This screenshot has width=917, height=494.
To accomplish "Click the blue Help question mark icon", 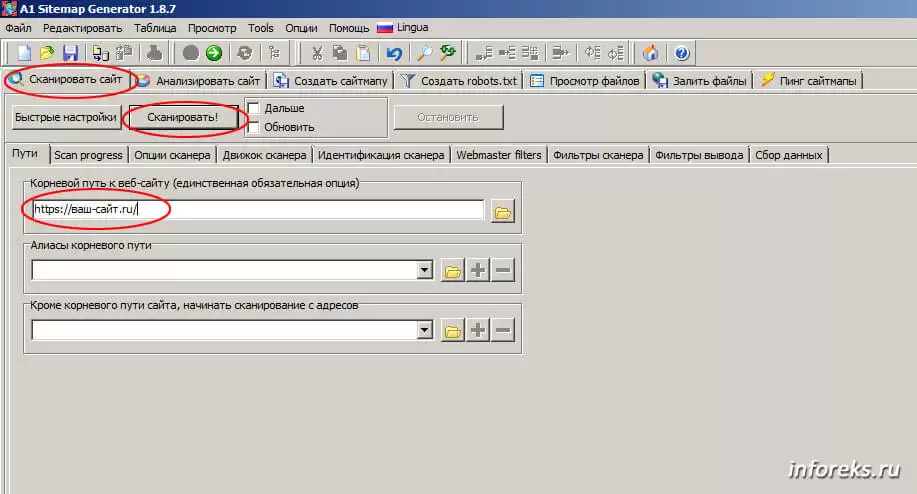I will click(x=681, y=53).
